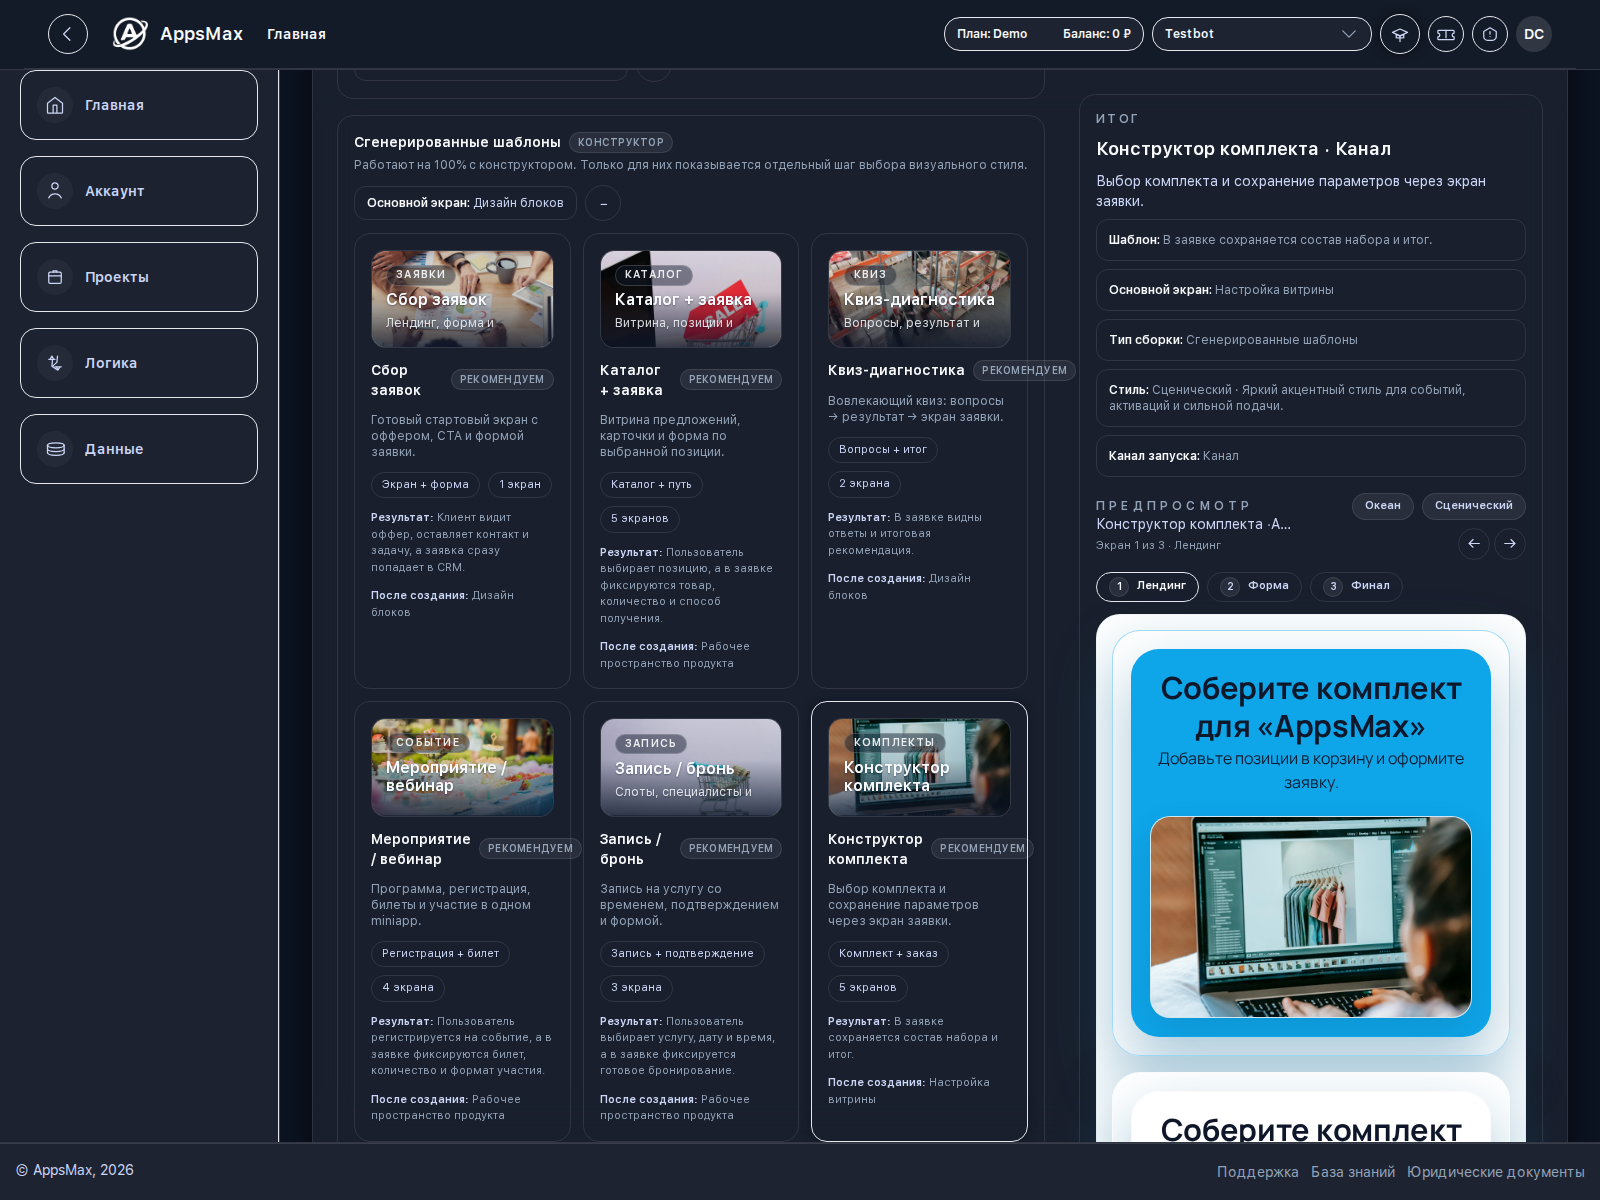The image size is (1600, 1200).
Task: Select the Океан style chip
Action: (x=1383, y=506)
